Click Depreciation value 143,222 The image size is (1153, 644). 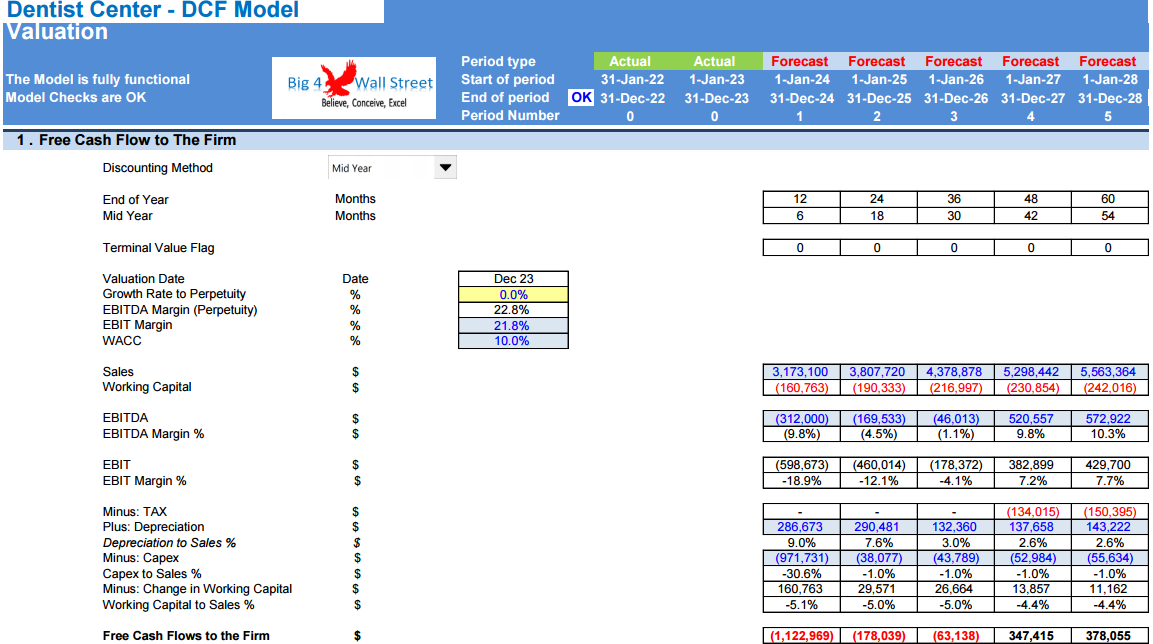[1110, 527]
